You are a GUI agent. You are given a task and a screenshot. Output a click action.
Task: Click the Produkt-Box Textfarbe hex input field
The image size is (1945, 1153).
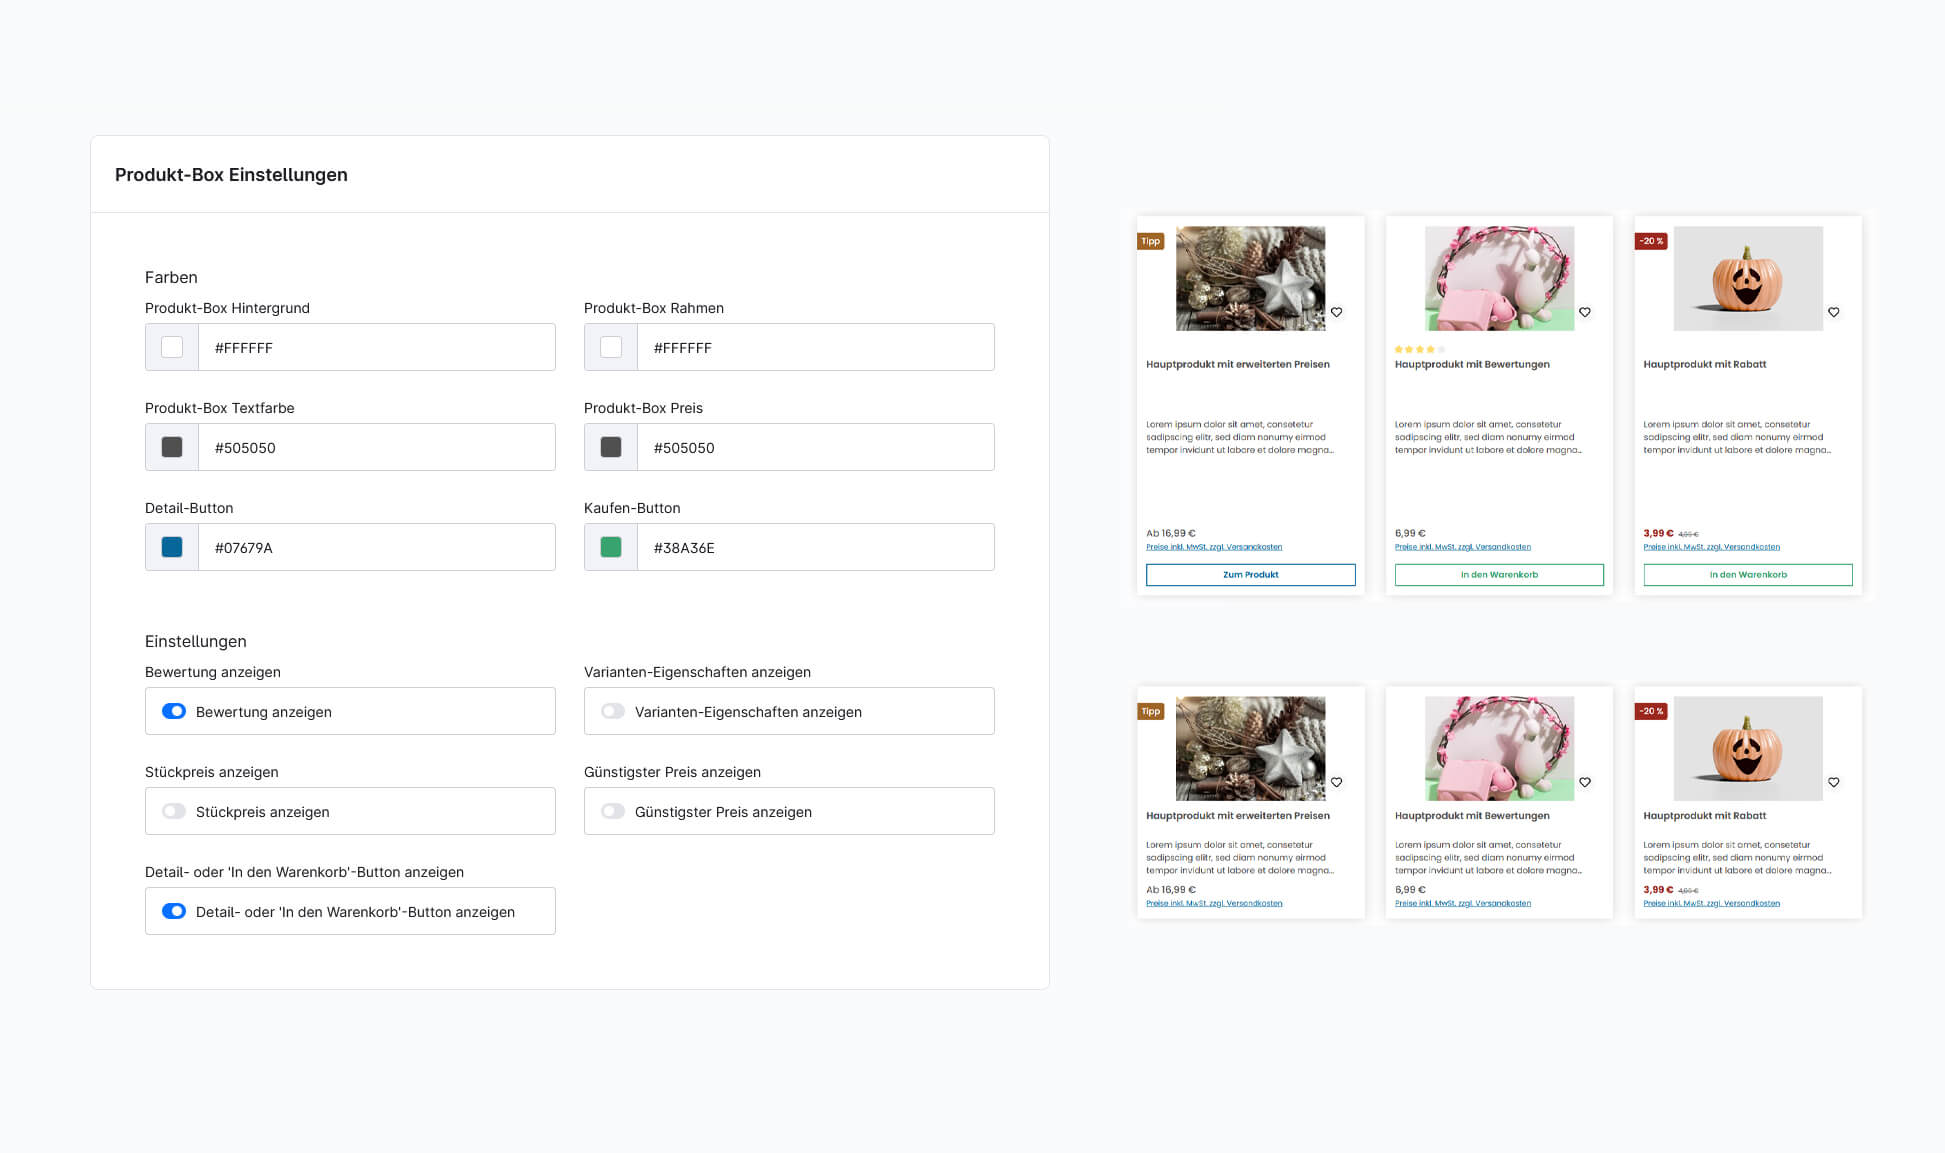pyautogui.click(x=376, y=447)
